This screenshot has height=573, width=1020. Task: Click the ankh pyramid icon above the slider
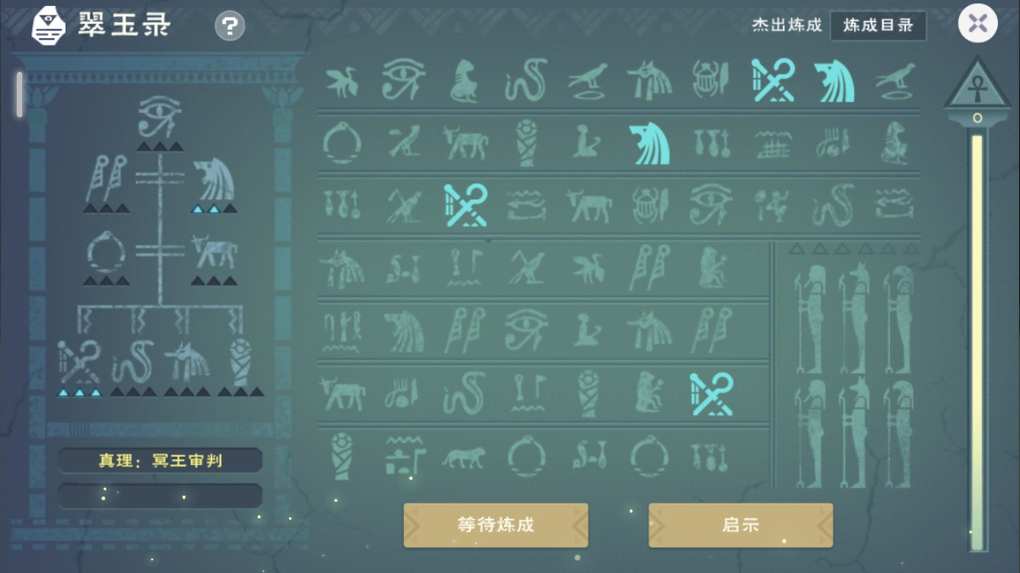tap(977, 87)
